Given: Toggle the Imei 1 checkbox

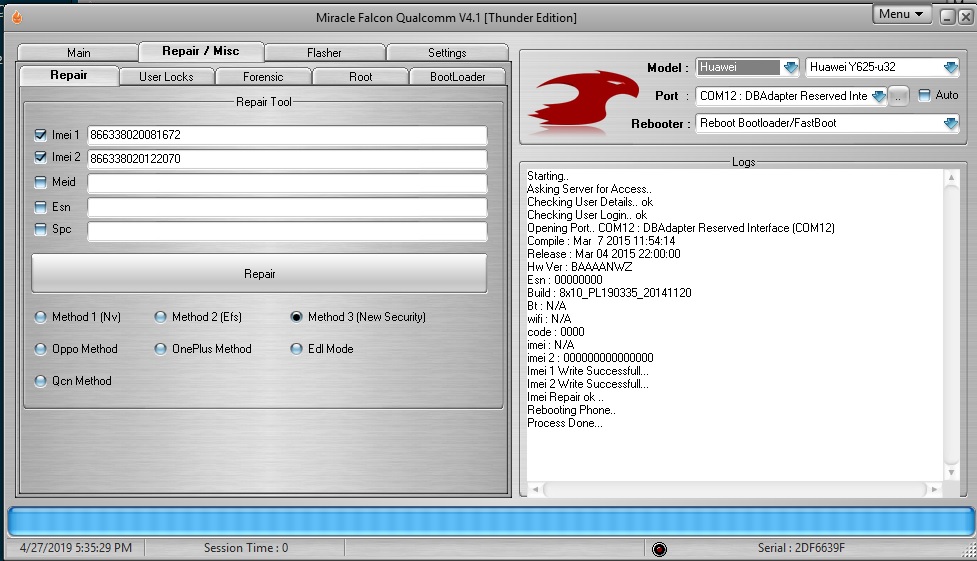Looking at the screenshot, I should point(41,135).
